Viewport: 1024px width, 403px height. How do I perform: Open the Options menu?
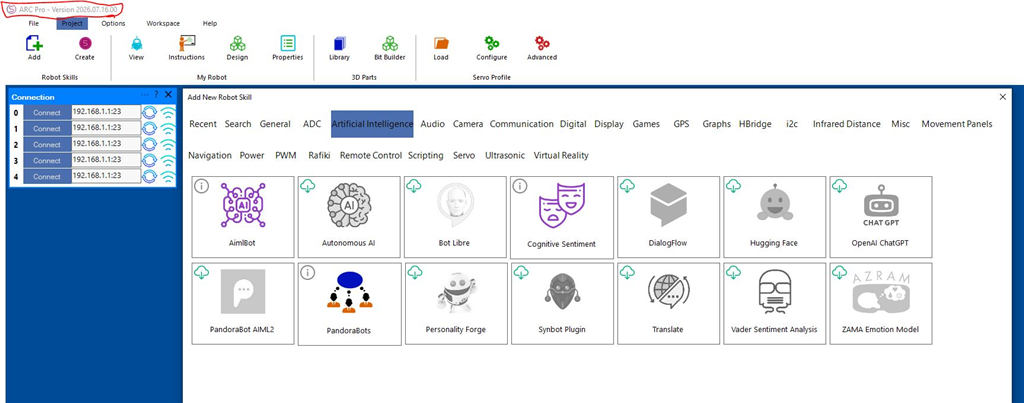click(114, 24)
